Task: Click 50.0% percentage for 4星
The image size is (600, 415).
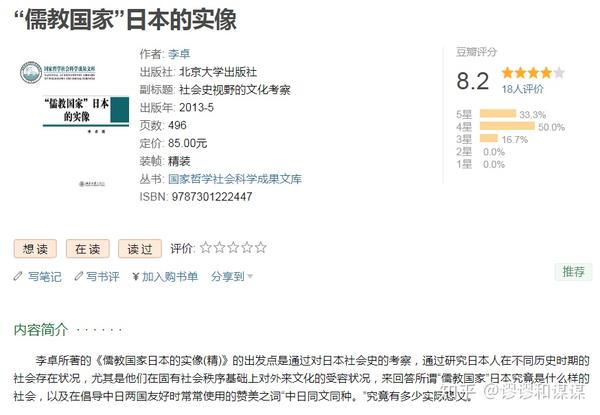Action: 551,127
